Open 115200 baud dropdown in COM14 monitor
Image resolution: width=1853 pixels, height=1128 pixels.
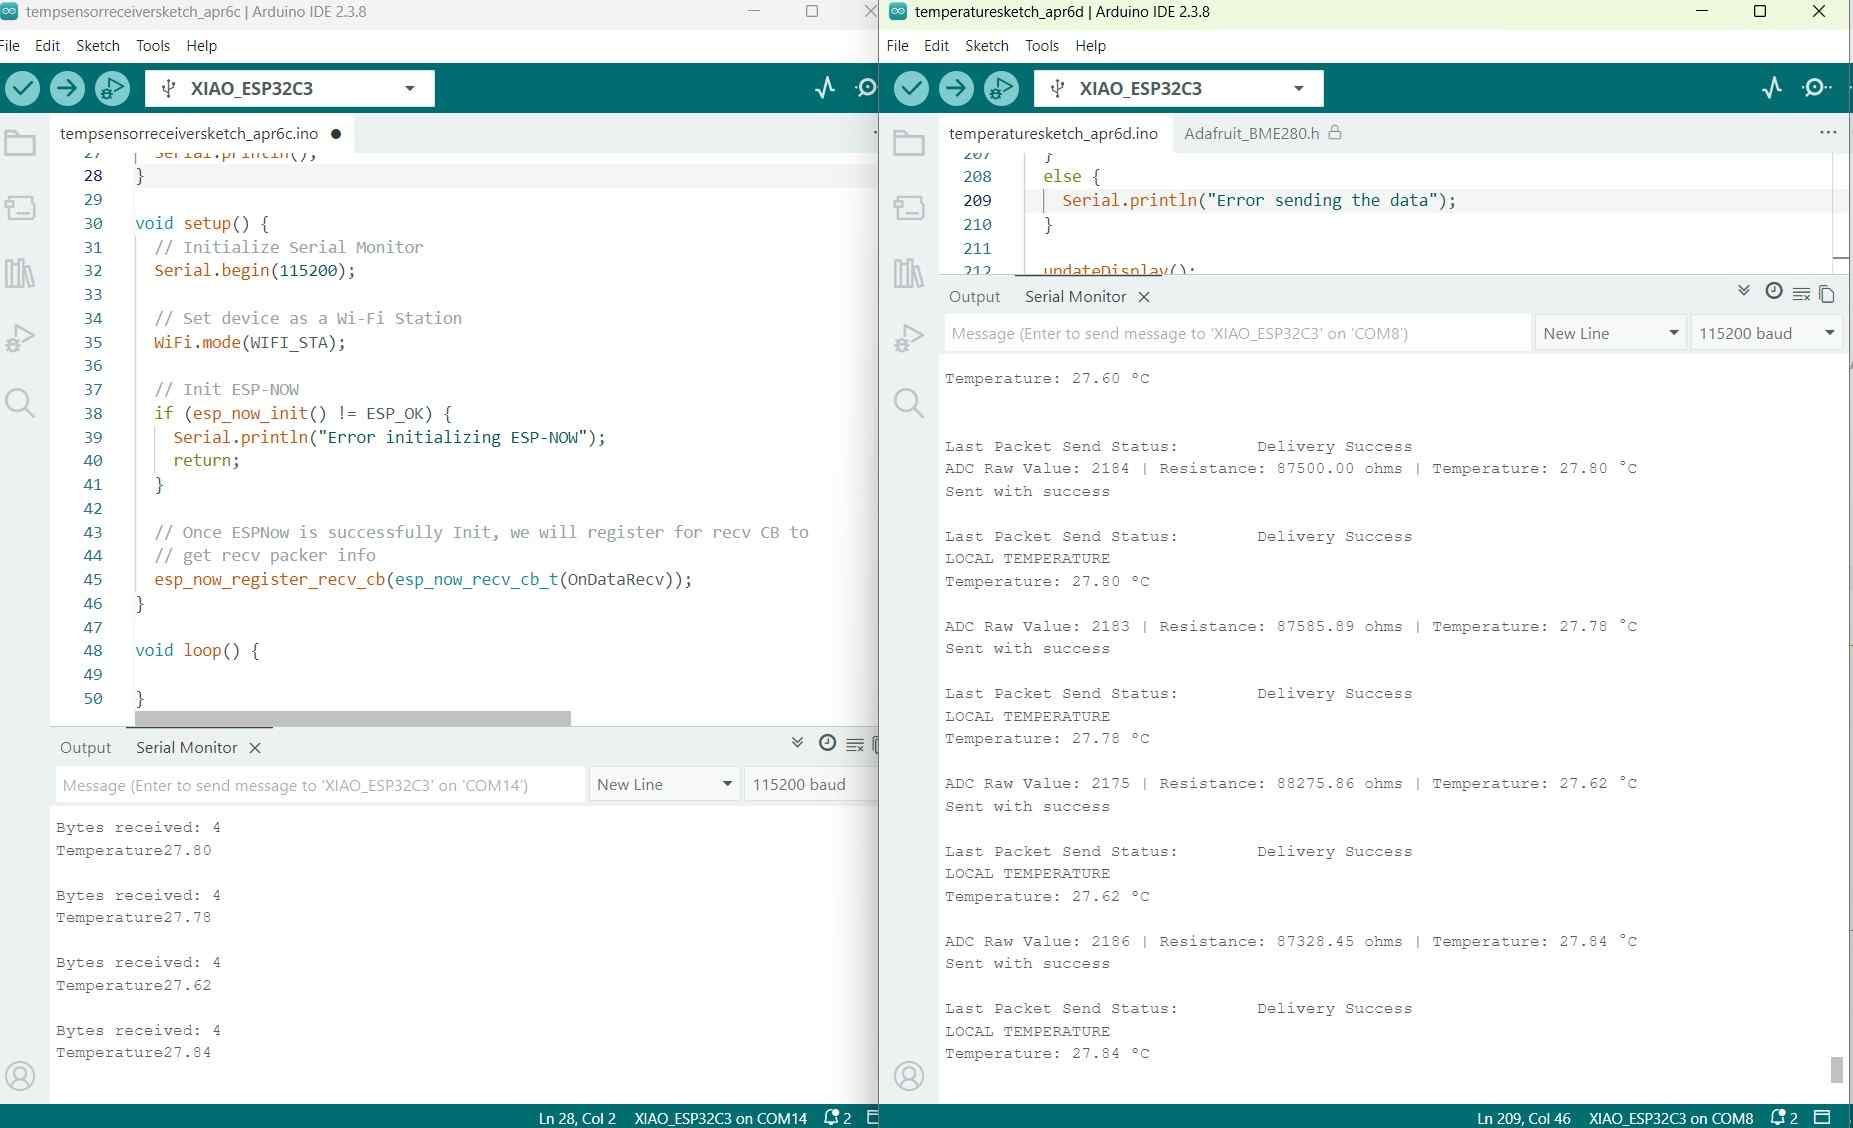(x=812, y=785)
